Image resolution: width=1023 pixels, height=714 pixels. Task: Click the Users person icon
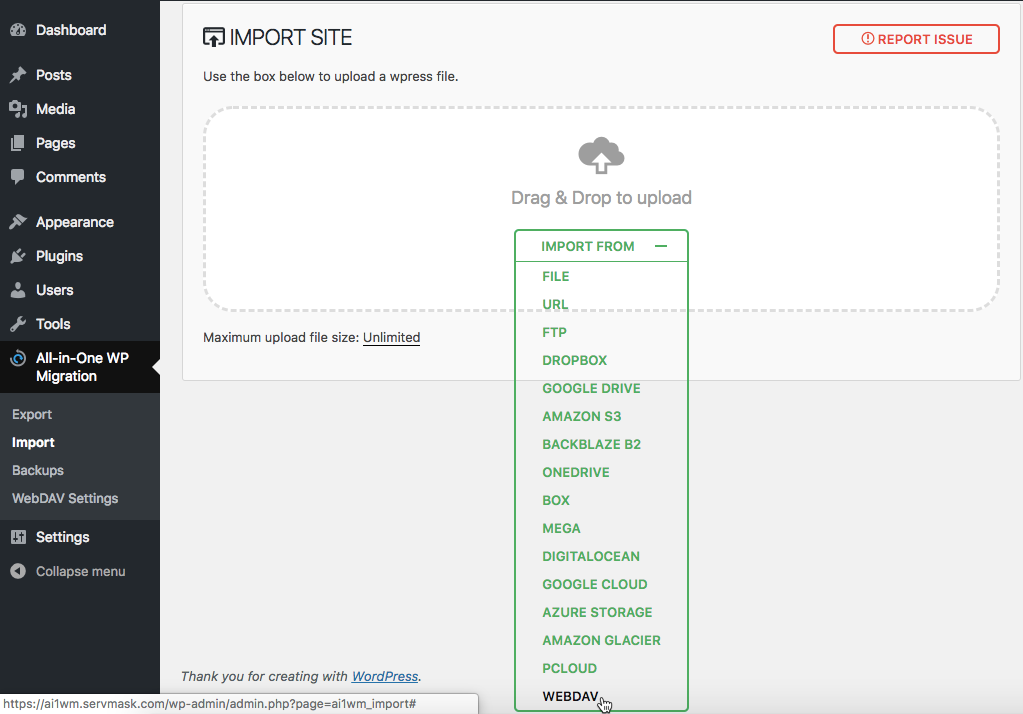pos(18,290)
